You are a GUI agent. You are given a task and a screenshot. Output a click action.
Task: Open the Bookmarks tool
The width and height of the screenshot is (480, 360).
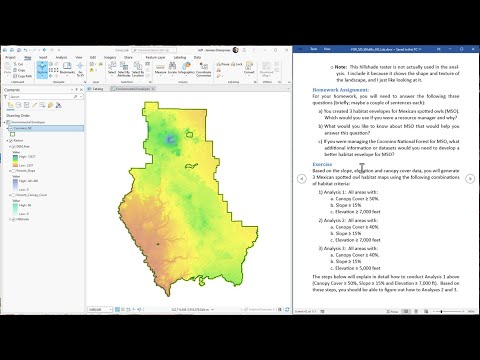[67, 68]
